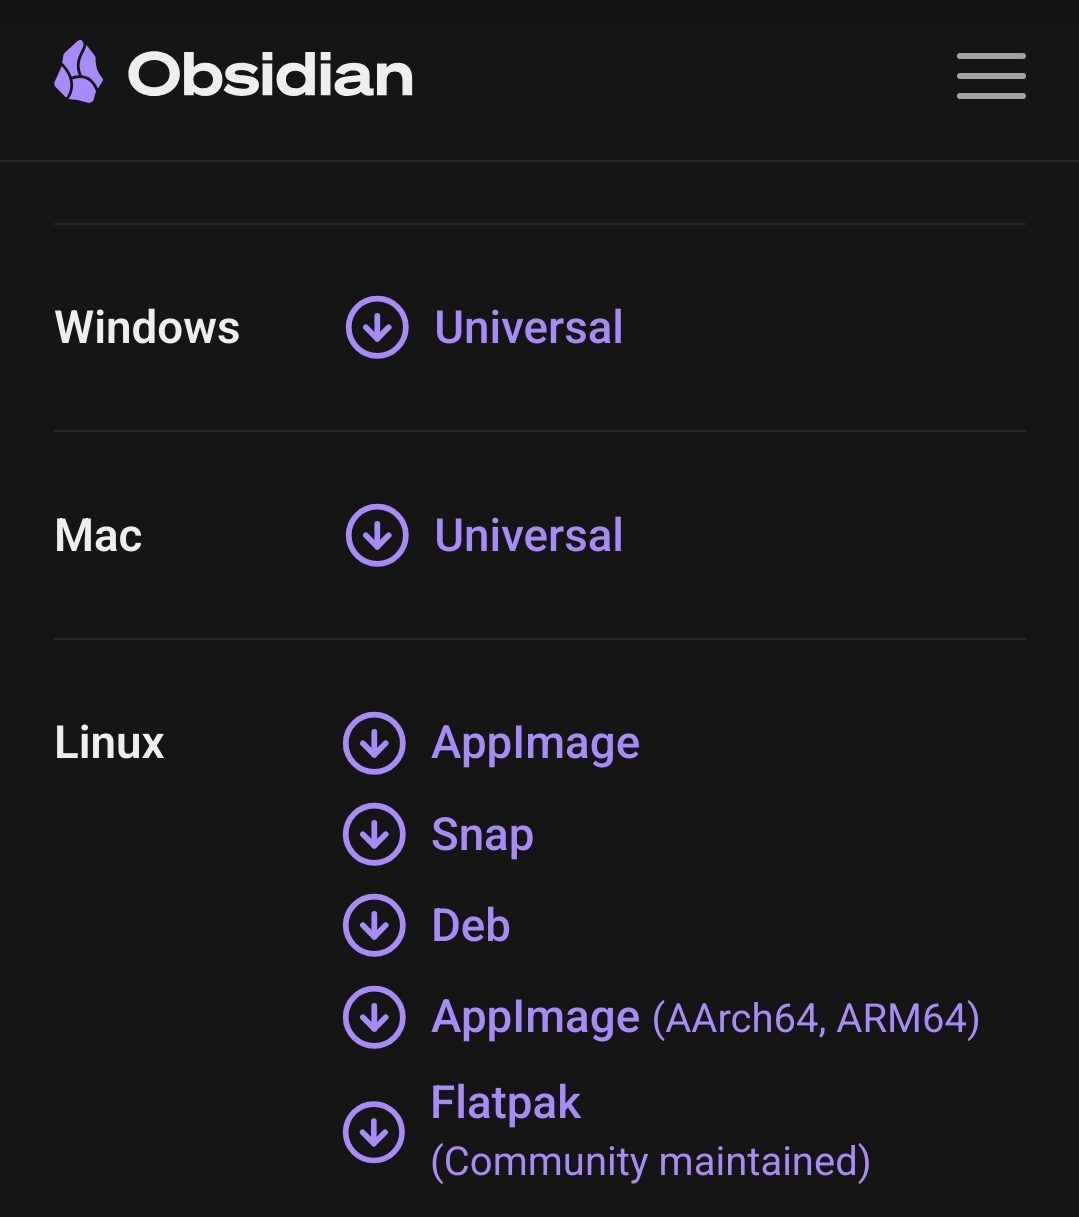1079x1217 pixels.
Task: Click the (Community maintained) note text
Action: 650,1162
